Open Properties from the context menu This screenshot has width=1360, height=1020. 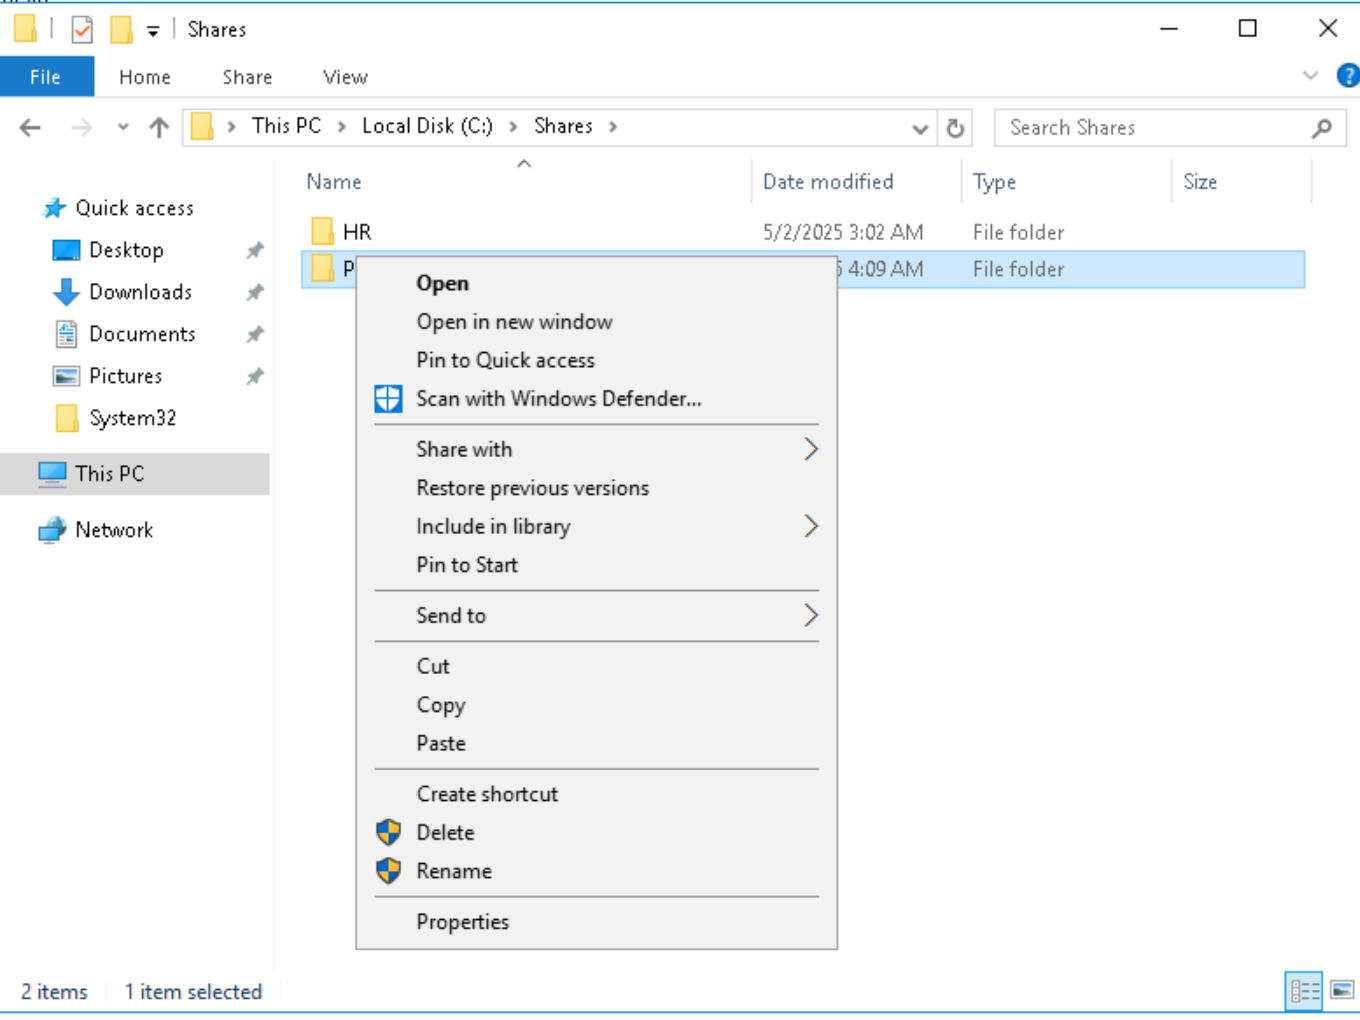coord(596,922)
